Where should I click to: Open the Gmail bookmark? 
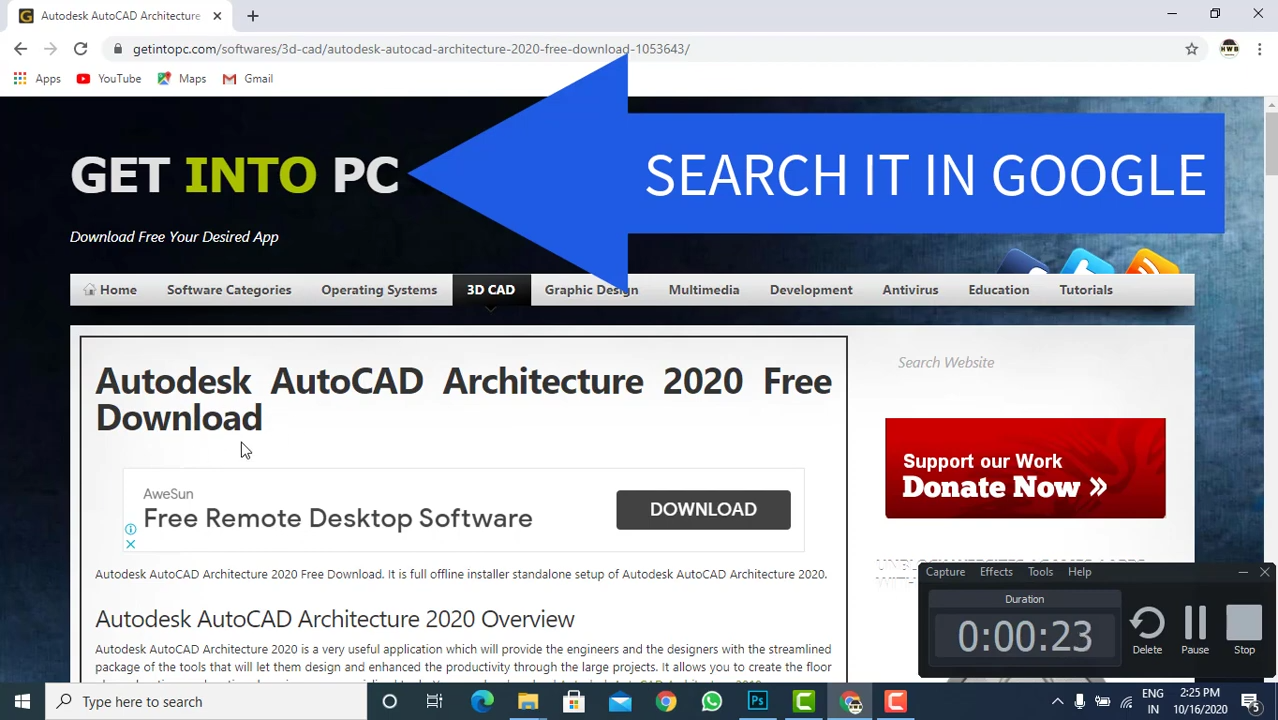(x=247, y=78)
